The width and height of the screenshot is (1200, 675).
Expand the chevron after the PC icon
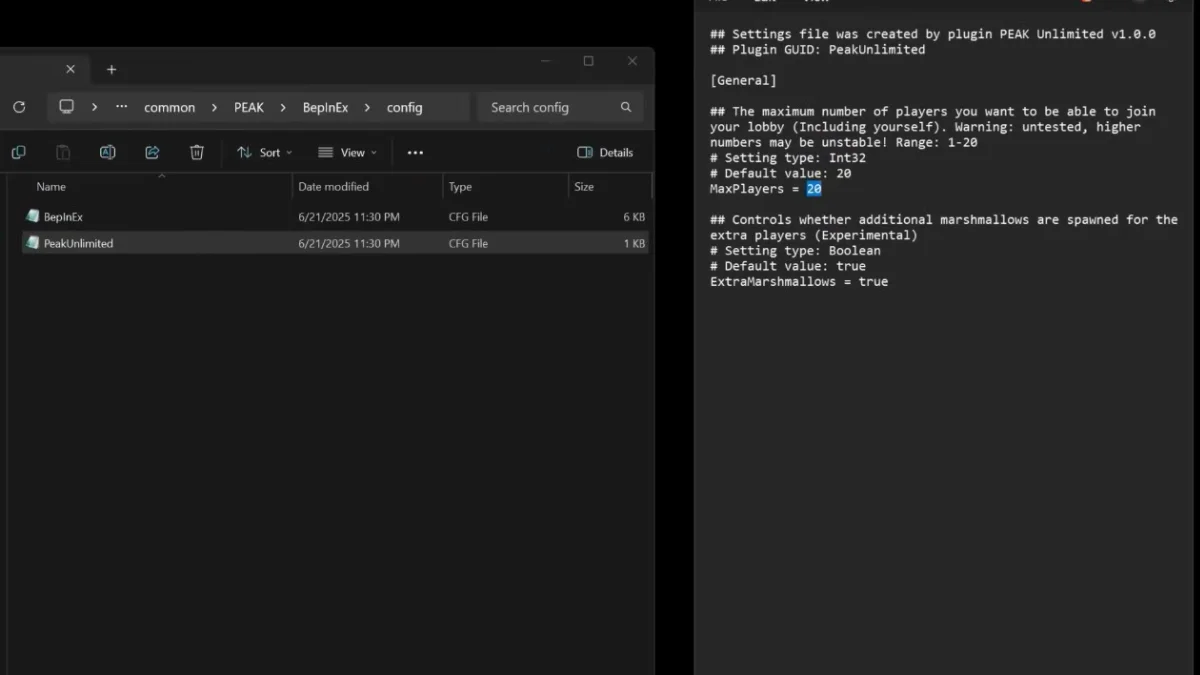pos(95,107)
